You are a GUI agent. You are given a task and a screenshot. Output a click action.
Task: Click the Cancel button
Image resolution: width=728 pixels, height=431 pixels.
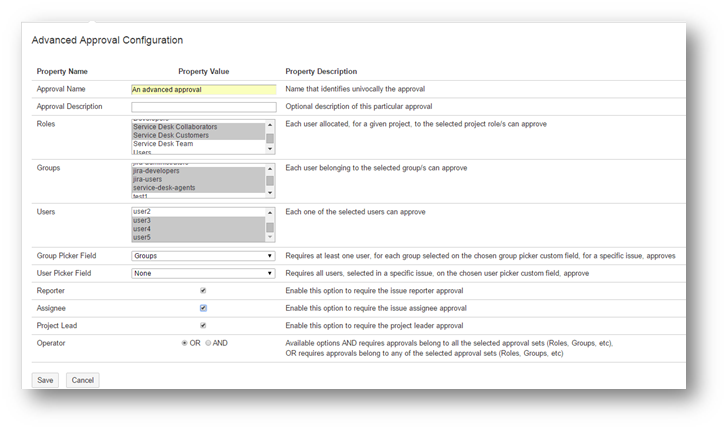pyautogui.click(x=82, y=380)
